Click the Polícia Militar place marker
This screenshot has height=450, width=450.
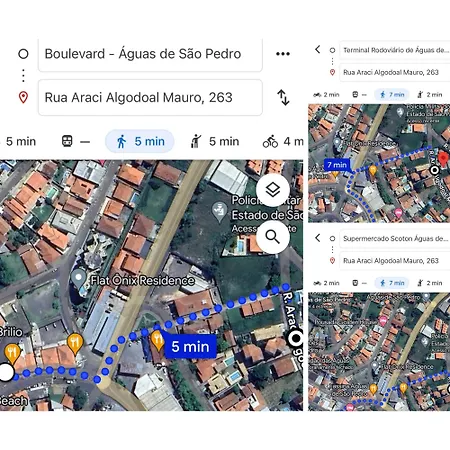pos(219,212)
